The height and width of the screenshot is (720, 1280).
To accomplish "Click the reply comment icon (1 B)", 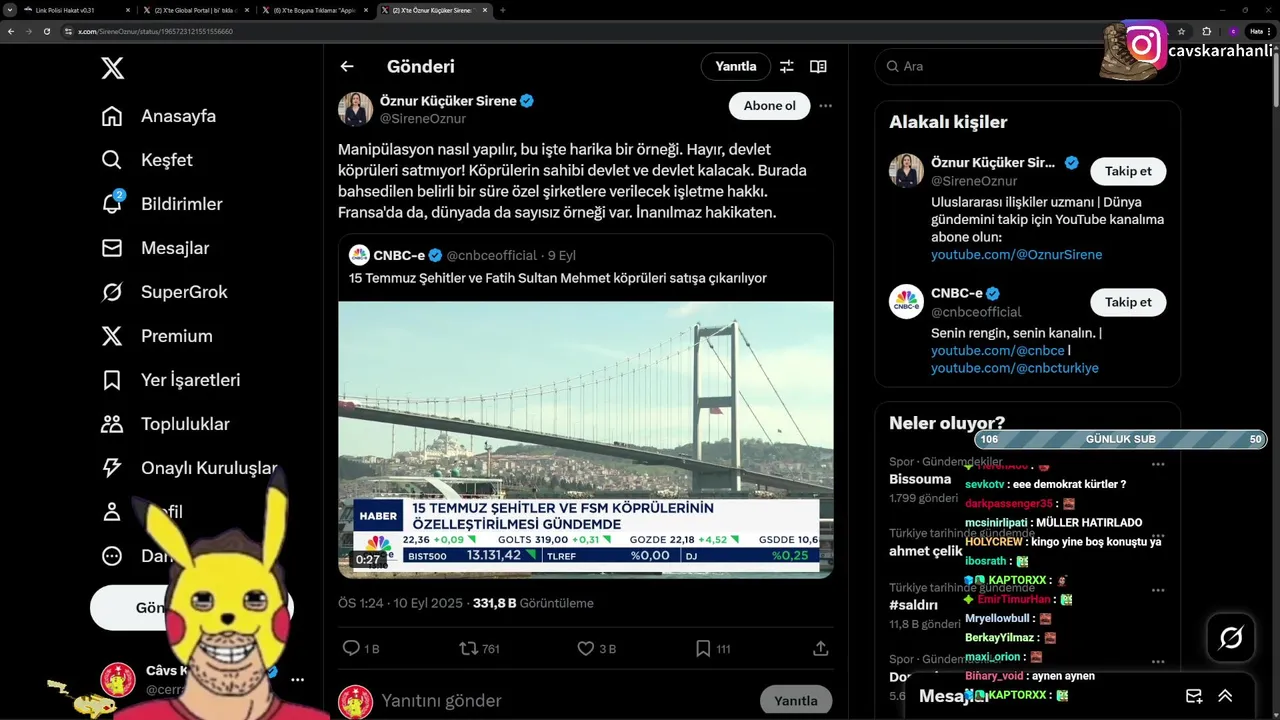I will point(351,648).
